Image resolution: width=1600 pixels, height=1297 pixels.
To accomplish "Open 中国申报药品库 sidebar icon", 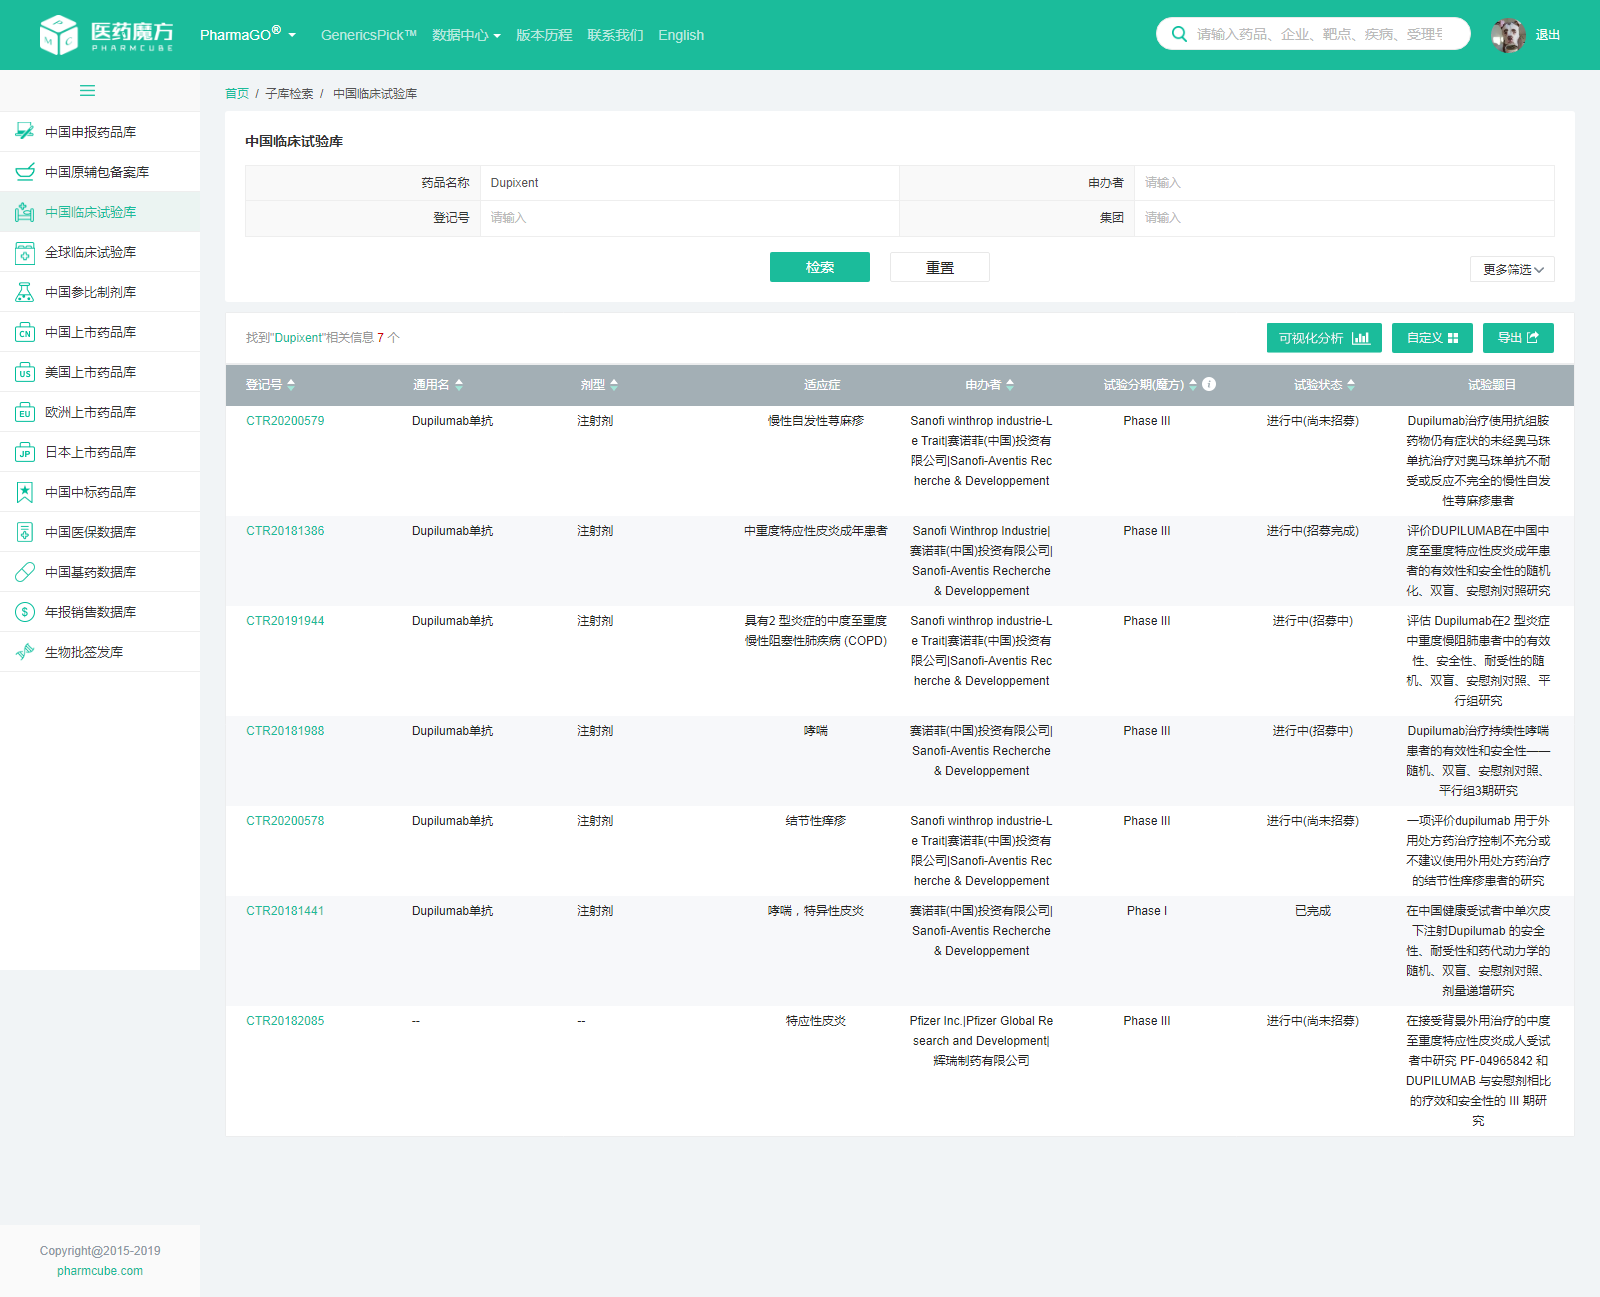I will pyautogui.click(x=25, y=132).
